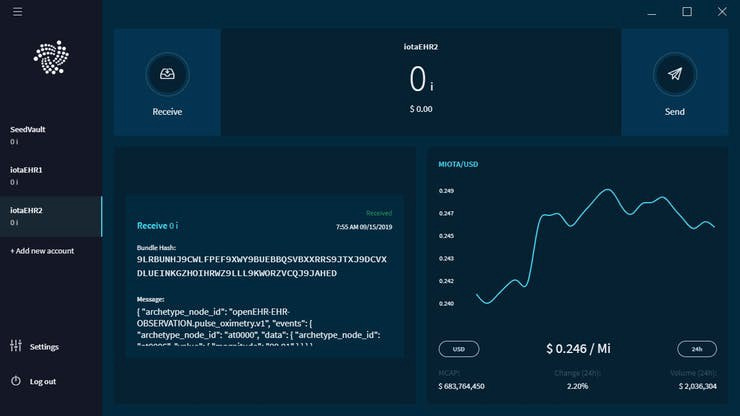Open the hamburger menu icon
Image resolution: width=740 pixels, height=416 pixels.
point(17,11)
